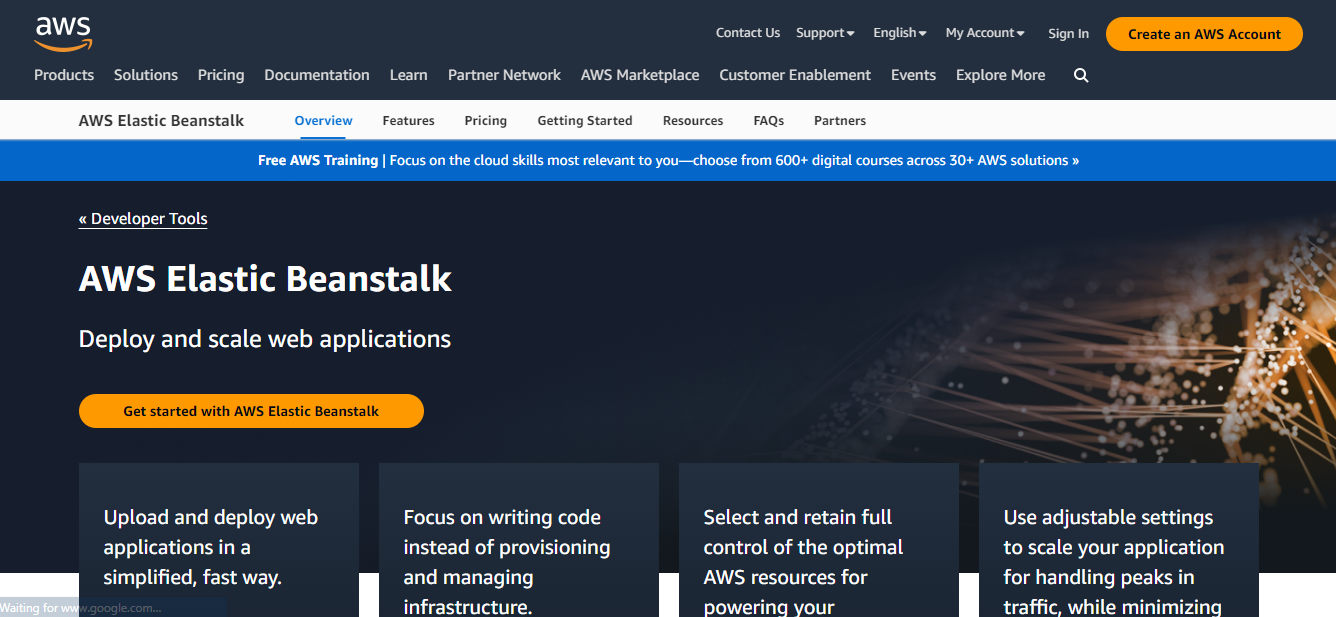Open the Getting Started tab
This screenshot has height=617, width=1336.
tap(585, 120)
